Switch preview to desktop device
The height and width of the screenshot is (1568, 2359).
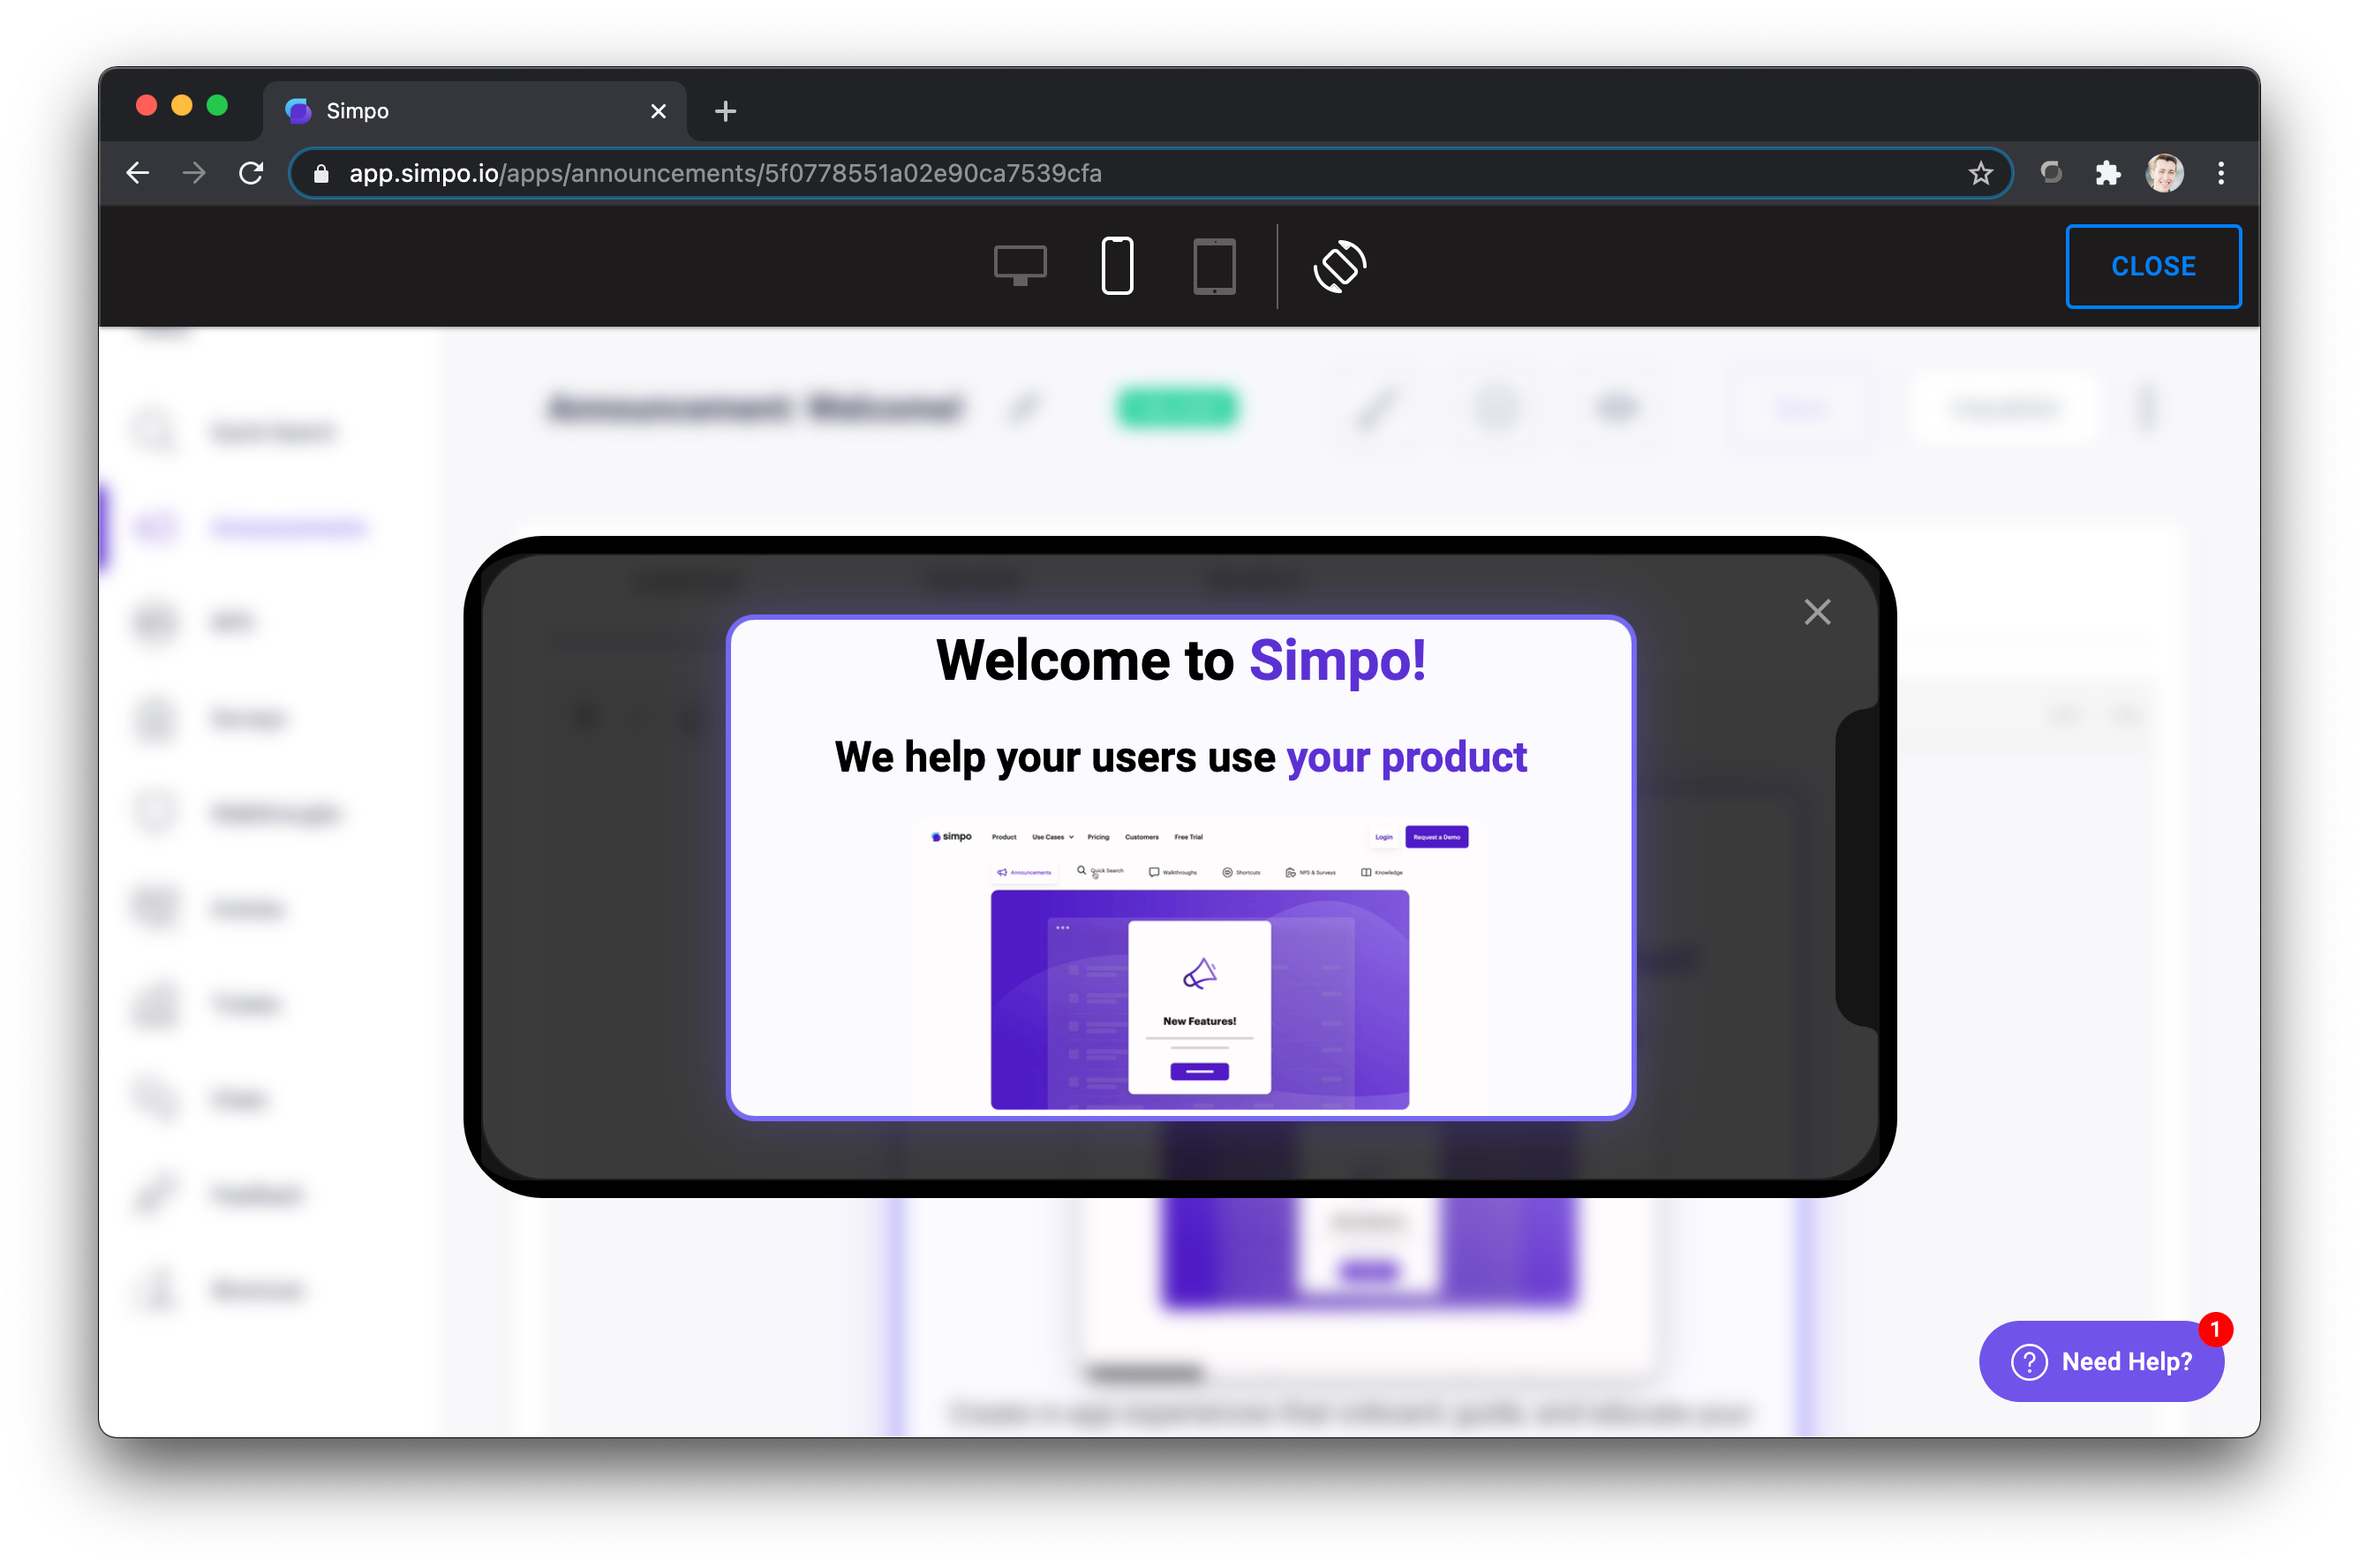tap(1019, 266)
